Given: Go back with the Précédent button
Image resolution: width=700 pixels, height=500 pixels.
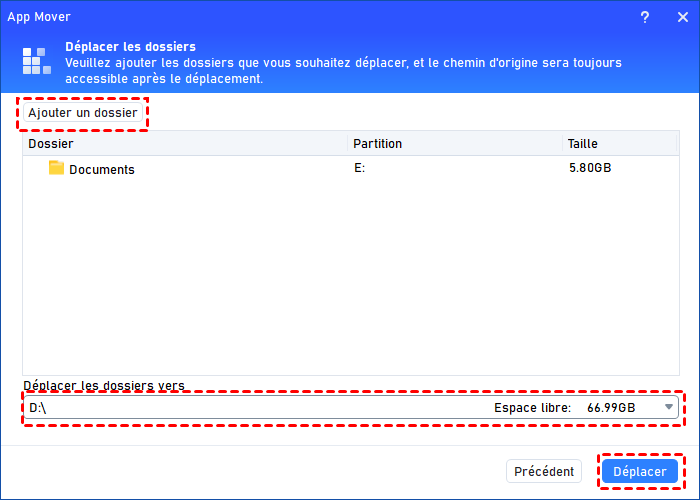Looking at the screenshot, I should tap(545, 471).
